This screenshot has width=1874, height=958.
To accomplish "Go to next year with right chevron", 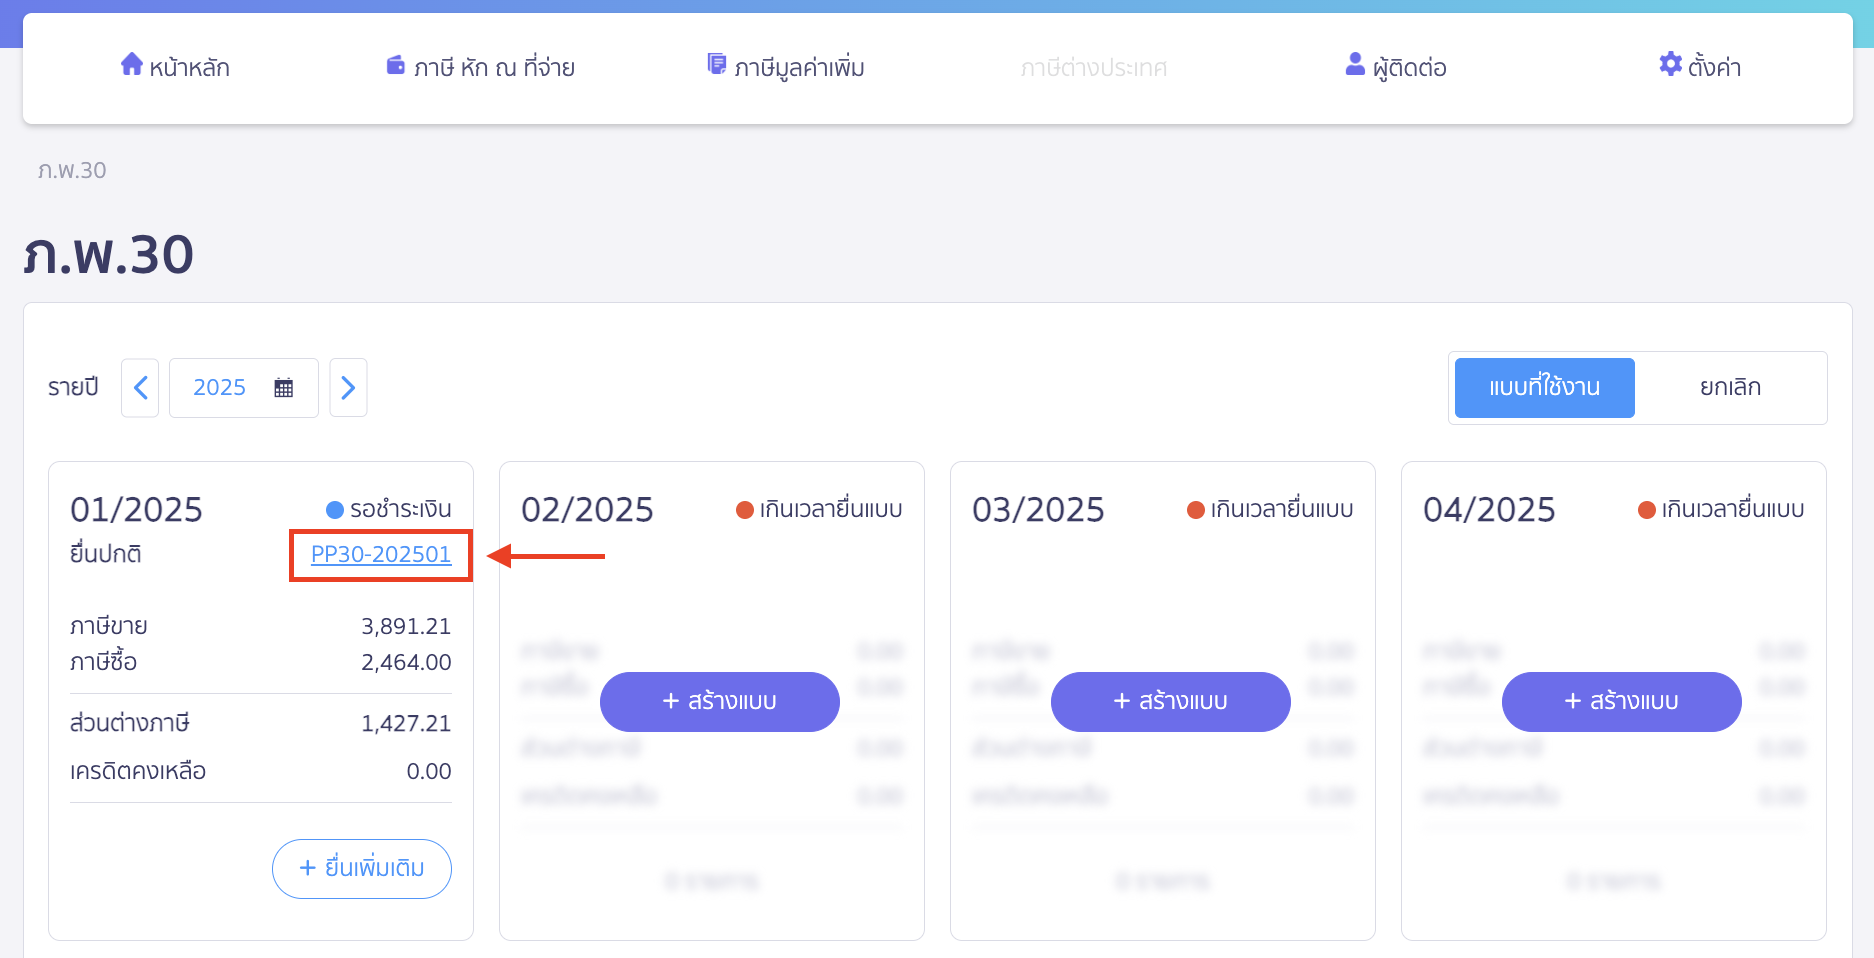I will click(348, 388).
